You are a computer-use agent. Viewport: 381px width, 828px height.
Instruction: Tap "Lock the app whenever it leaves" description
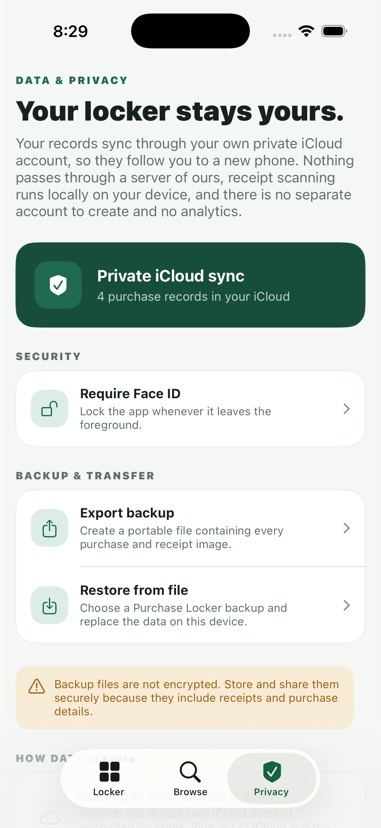[176, 418]
